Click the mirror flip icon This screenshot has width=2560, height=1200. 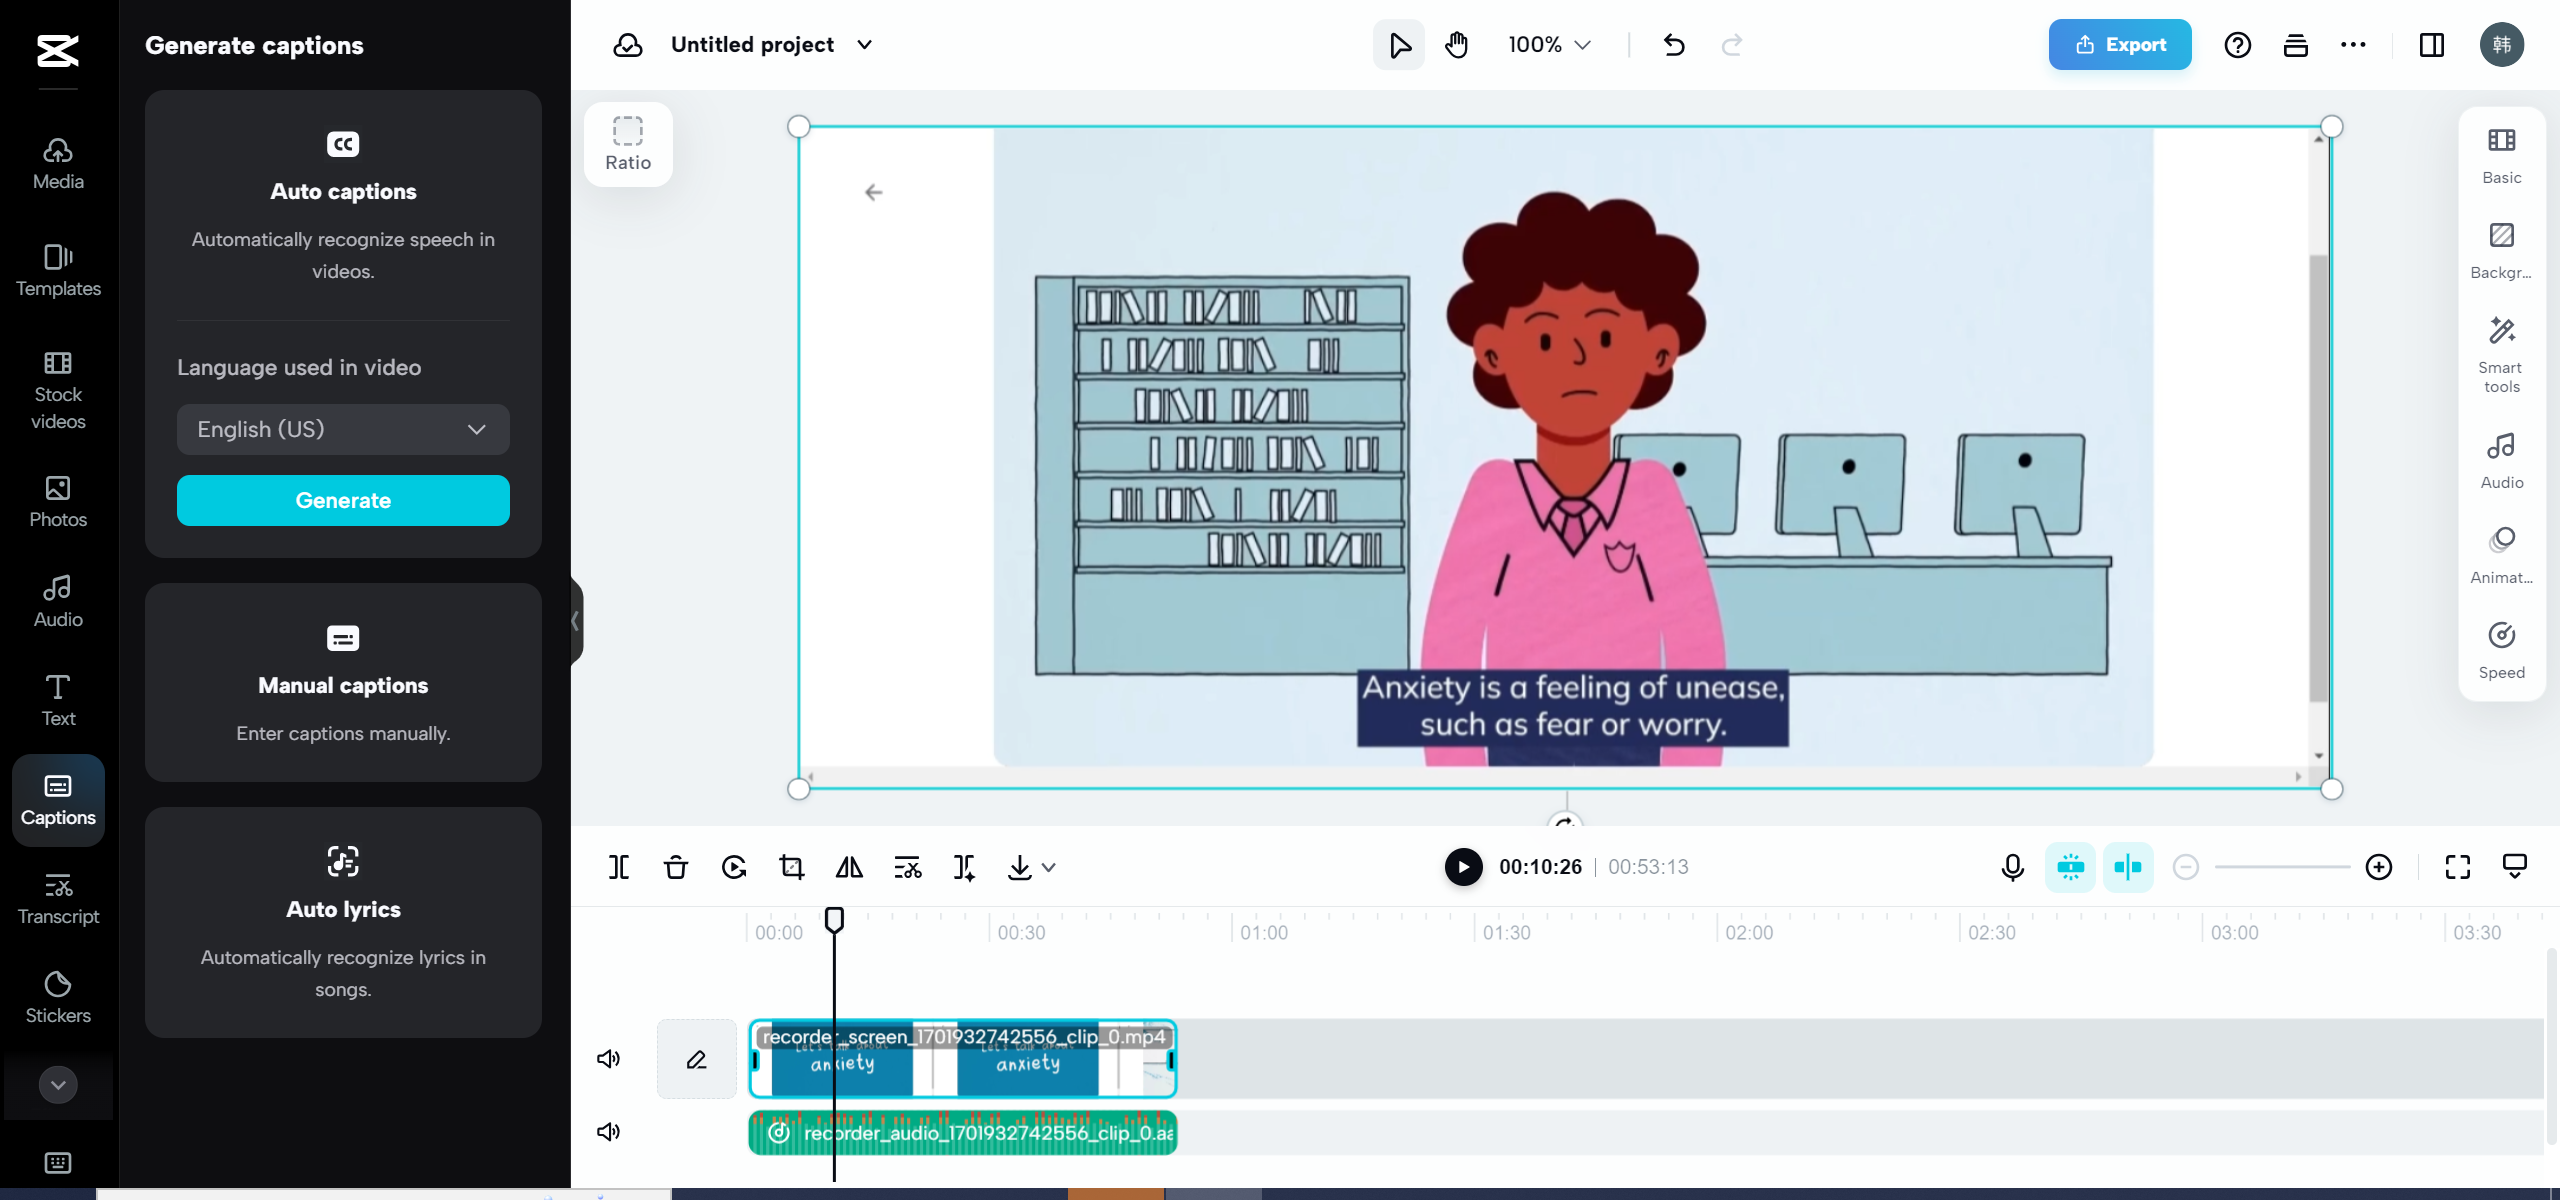click(849, 867)
